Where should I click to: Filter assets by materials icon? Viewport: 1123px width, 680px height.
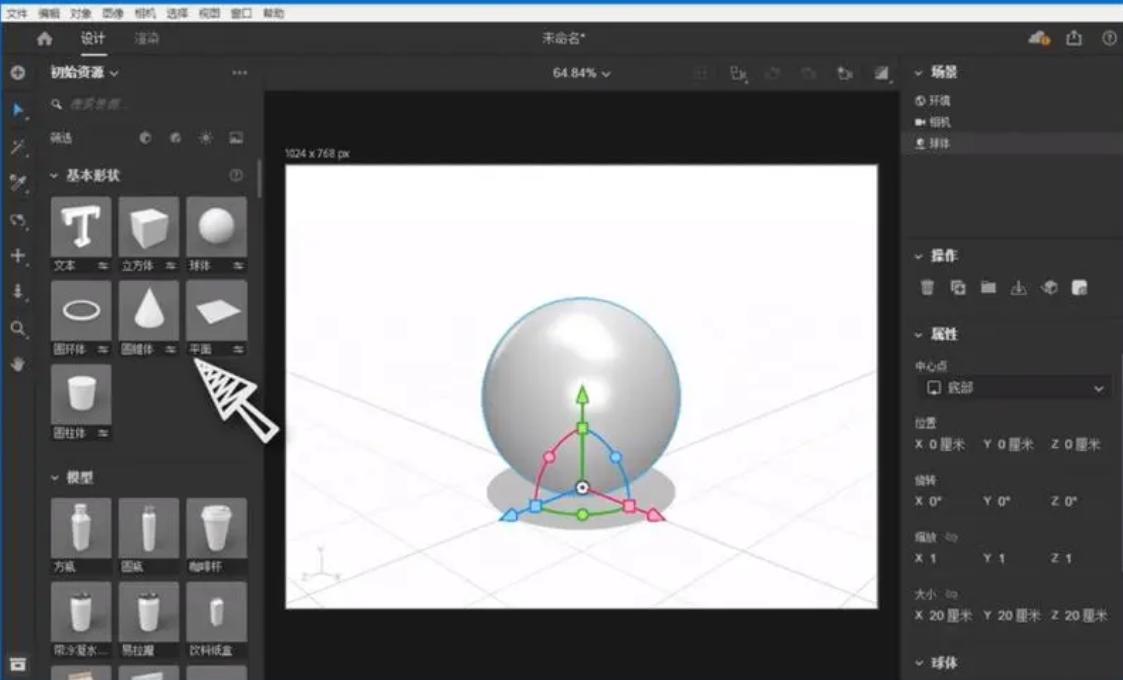pos(175,138)
